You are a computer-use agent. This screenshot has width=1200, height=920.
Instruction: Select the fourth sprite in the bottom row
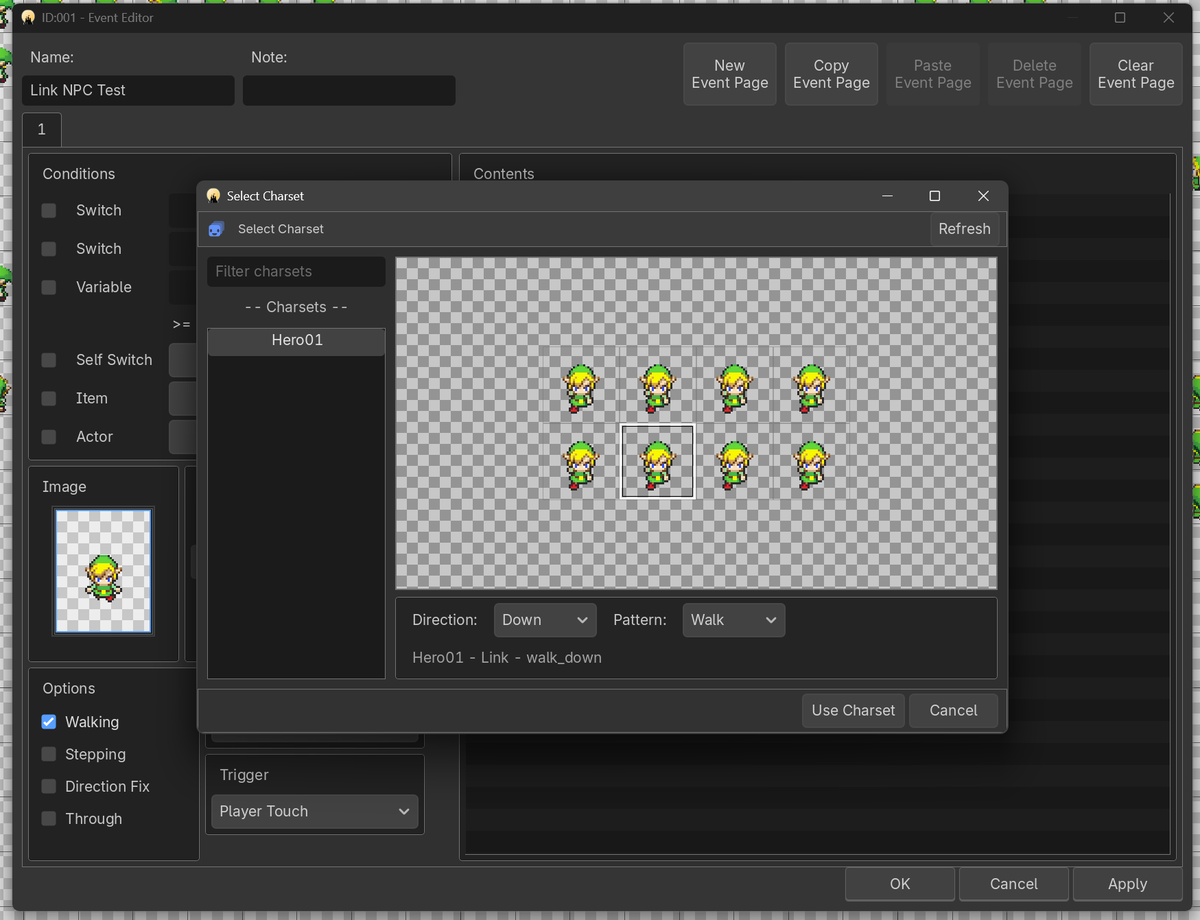tap(810, 464)
